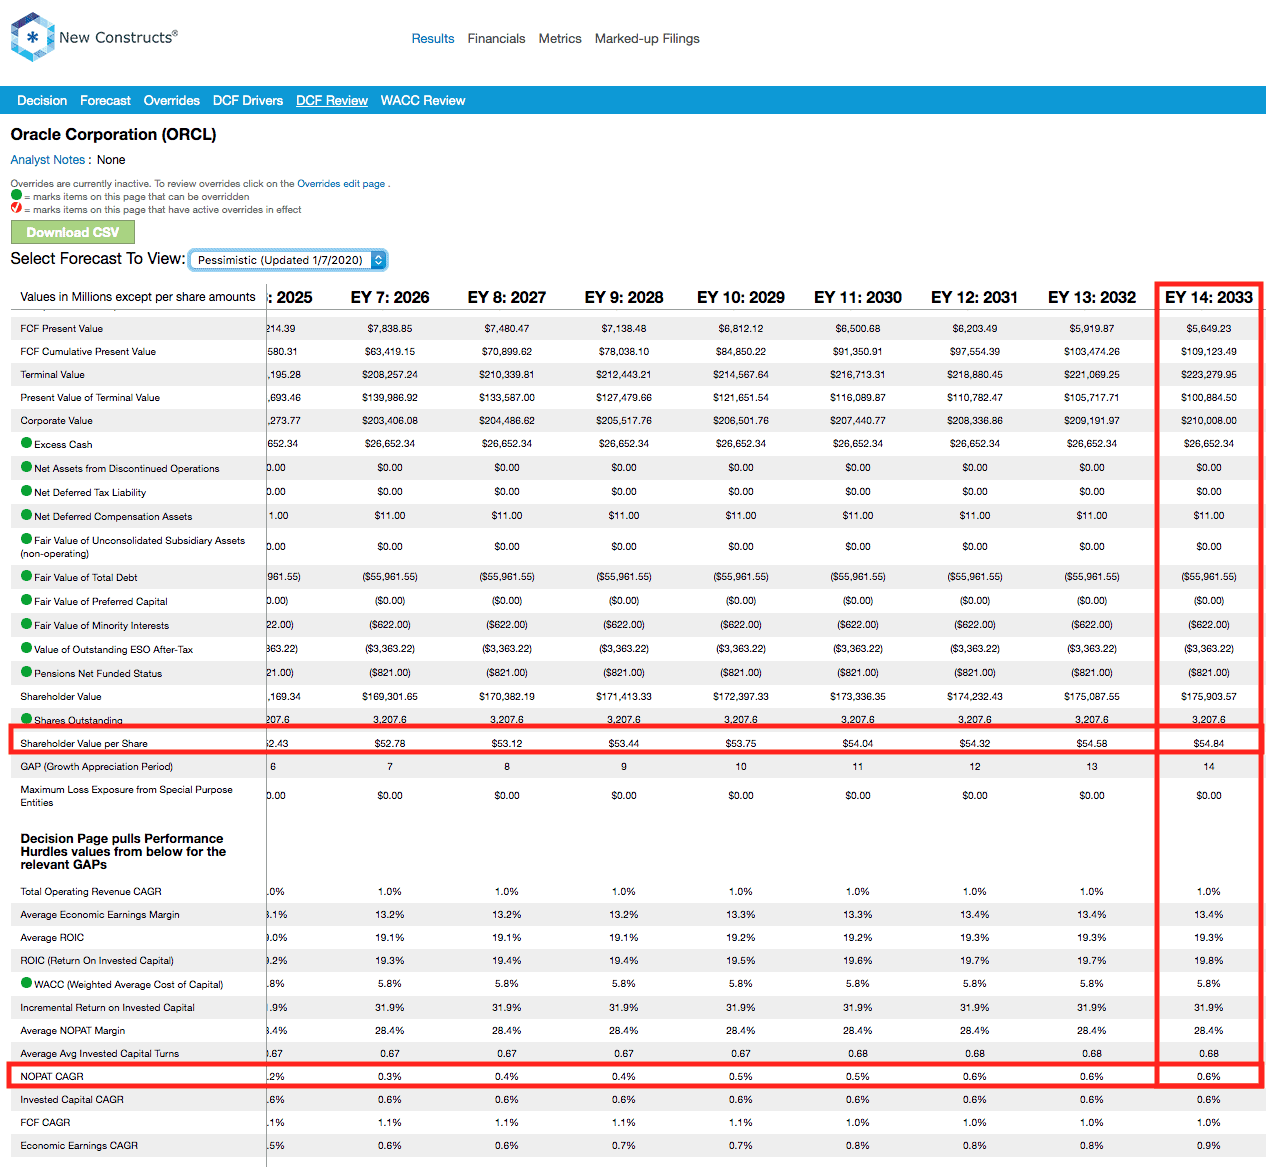Click the green legend dot for overridable items

[16, 195]
